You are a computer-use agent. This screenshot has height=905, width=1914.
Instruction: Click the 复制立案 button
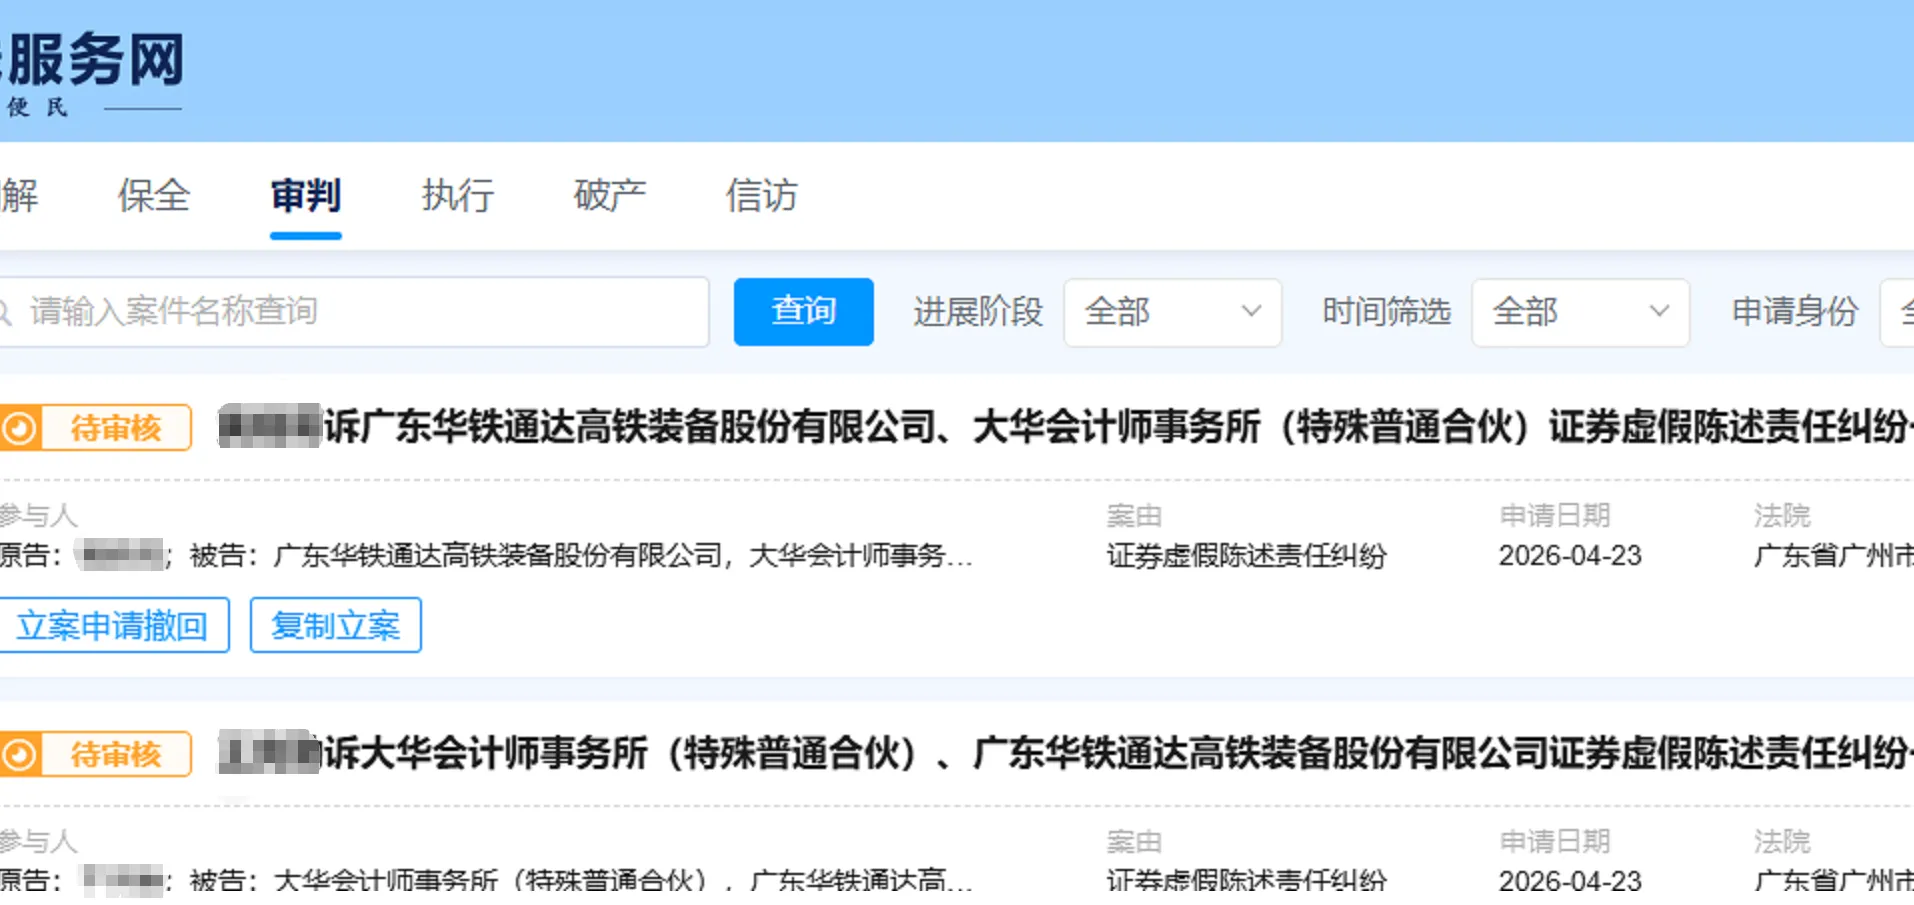coord(336,625)
